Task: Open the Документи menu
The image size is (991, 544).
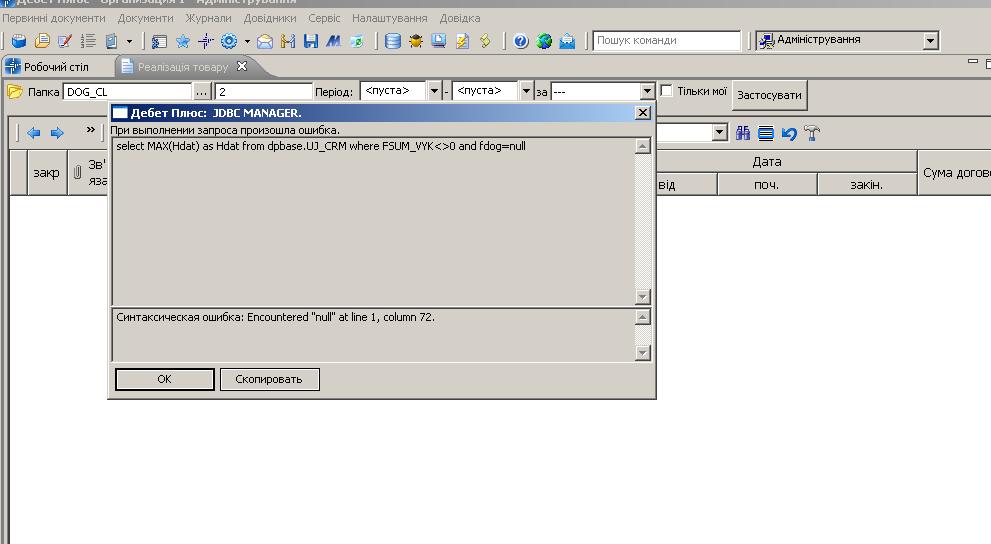Action: [145, 18]
